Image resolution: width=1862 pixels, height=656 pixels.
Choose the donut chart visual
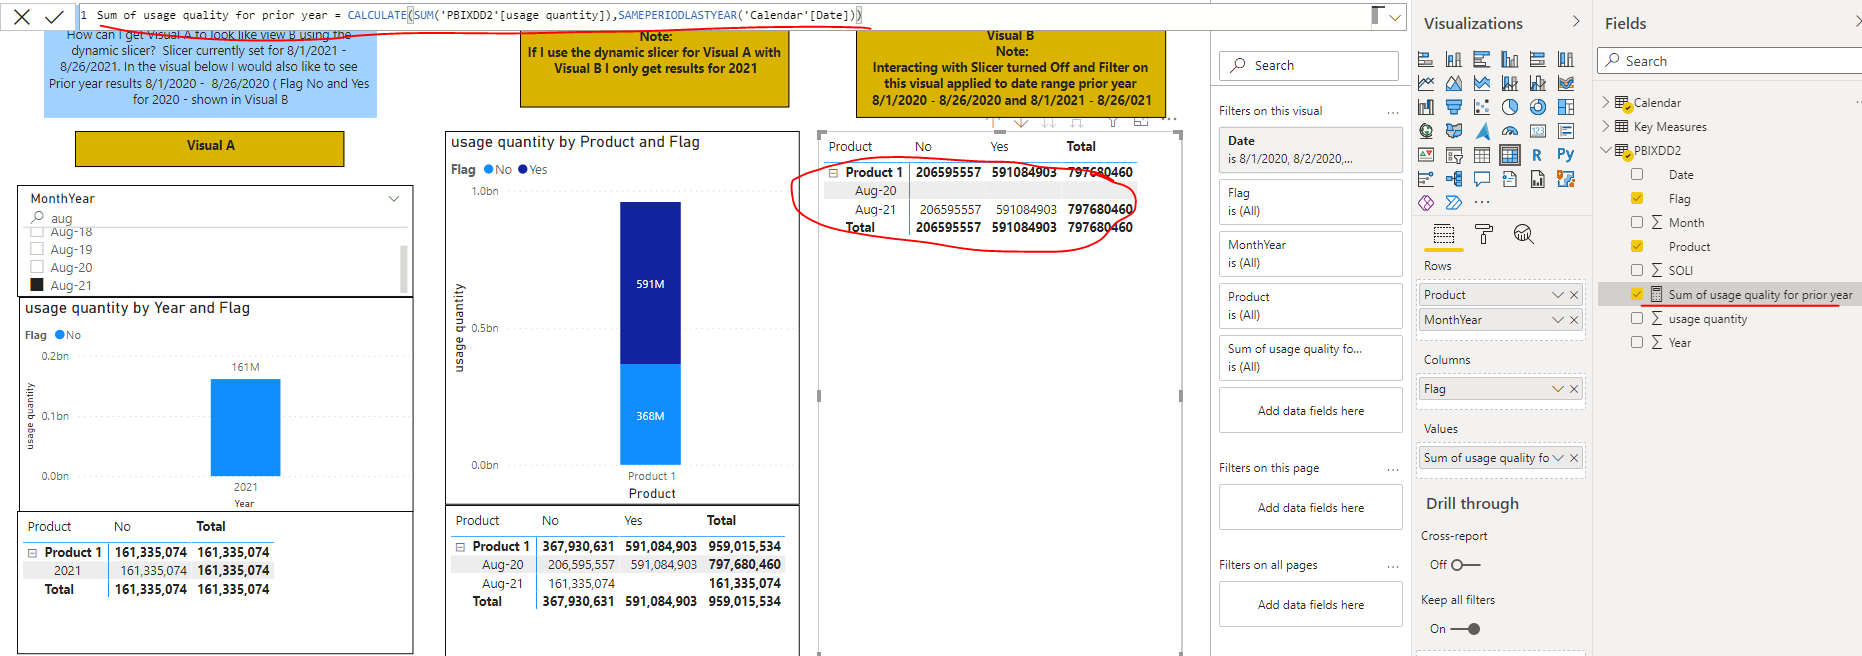pyautogui.click(x=1538, y=107)
